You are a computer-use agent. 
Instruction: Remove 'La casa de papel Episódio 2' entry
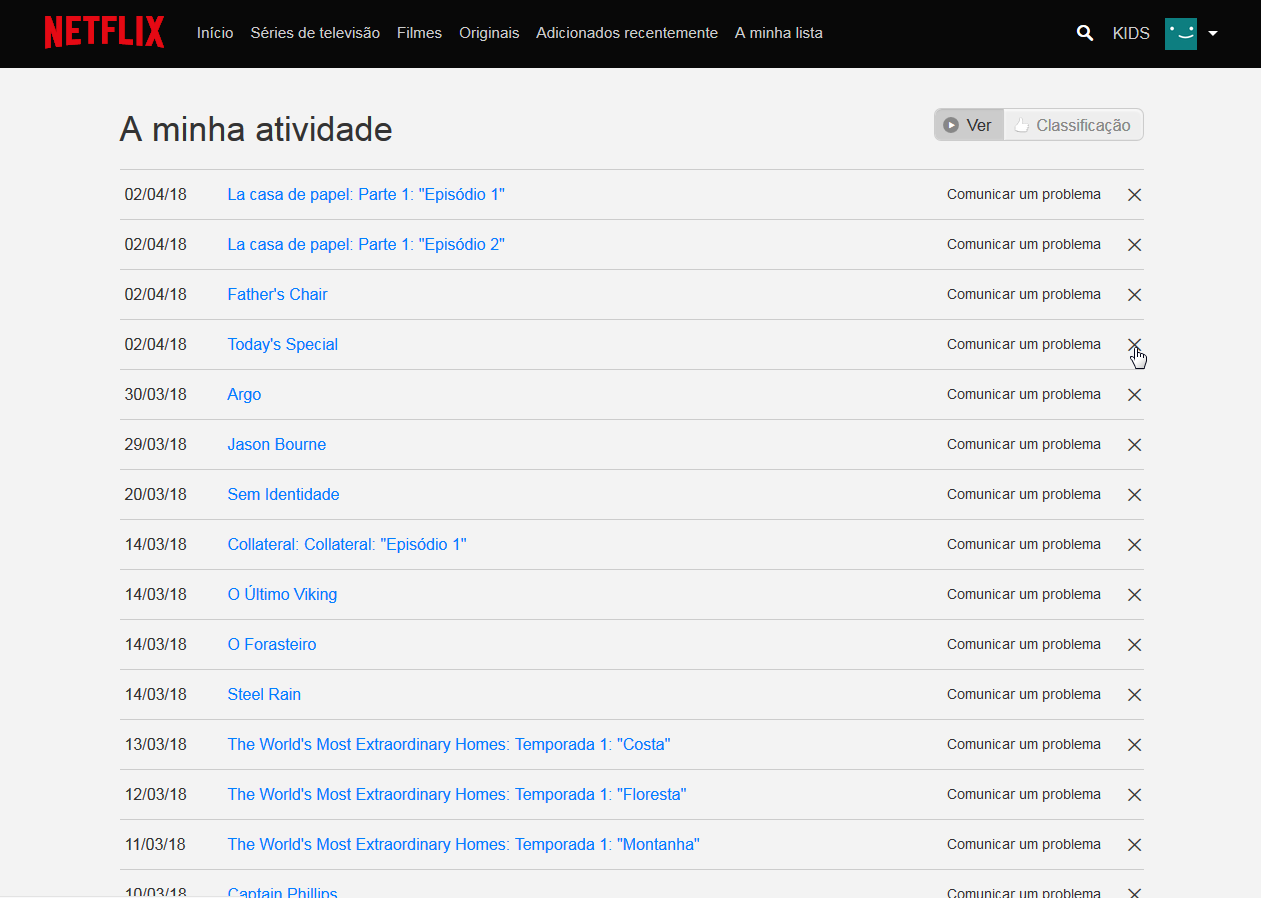click(1134, 245)
